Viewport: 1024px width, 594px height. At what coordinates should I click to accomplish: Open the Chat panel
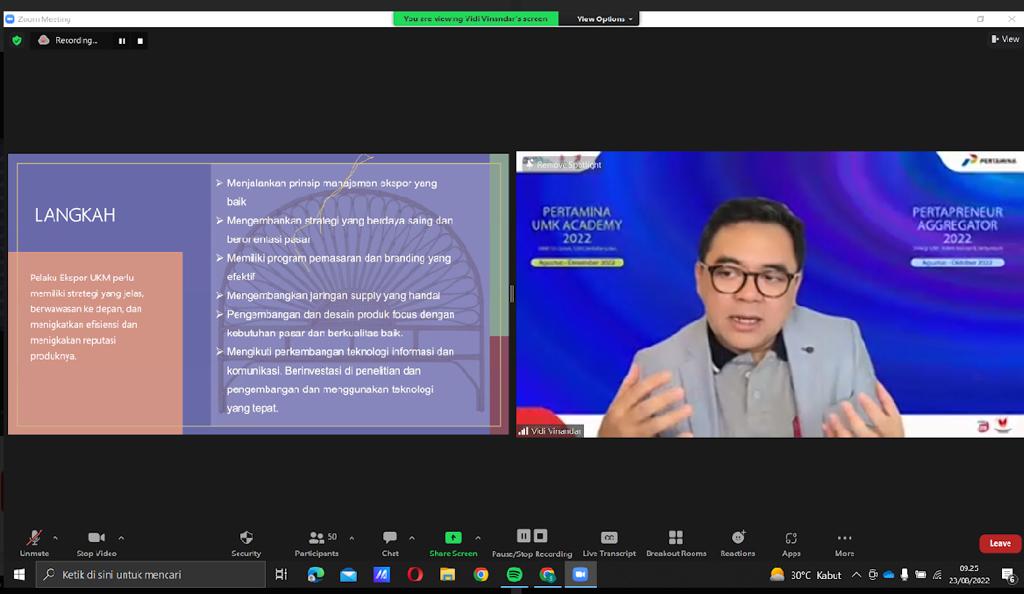coord(390,542)
